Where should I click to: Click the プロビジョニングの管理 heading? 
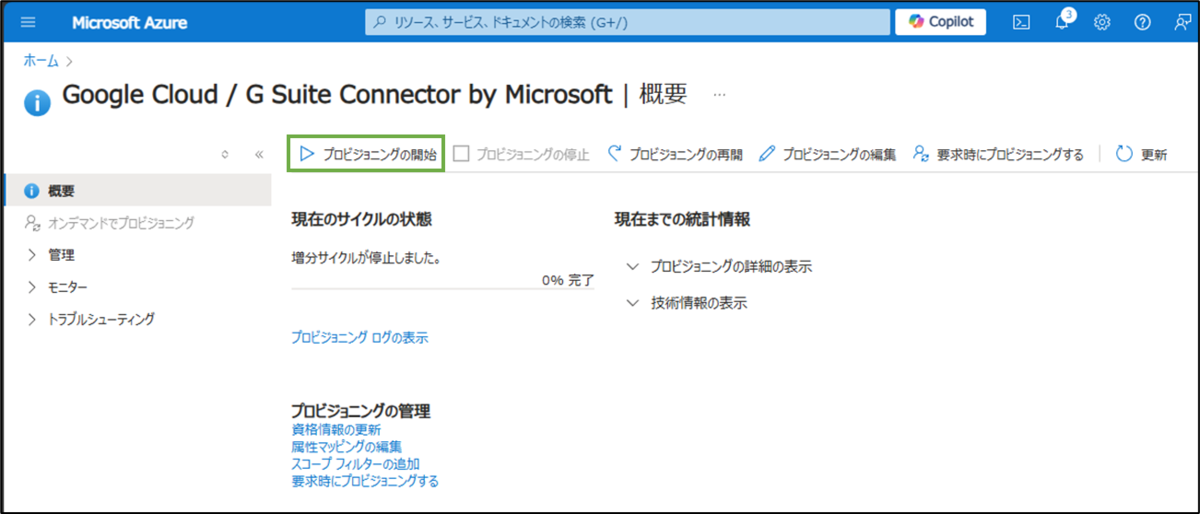point(360,411)
